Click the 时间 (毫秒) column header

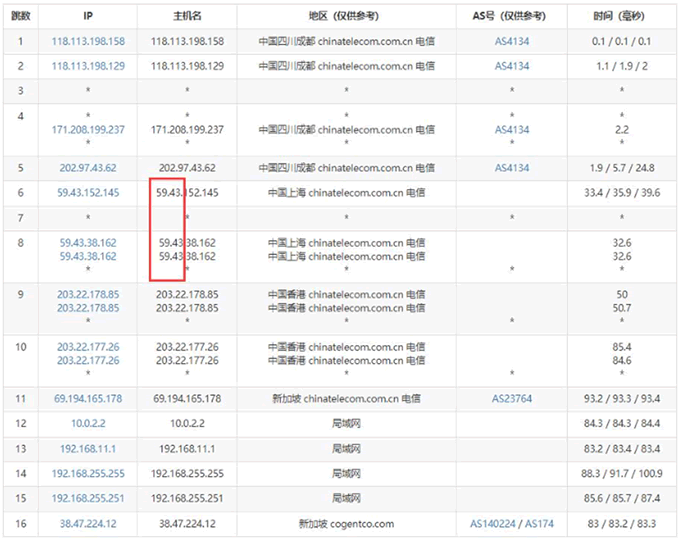(x=622, y=17)
